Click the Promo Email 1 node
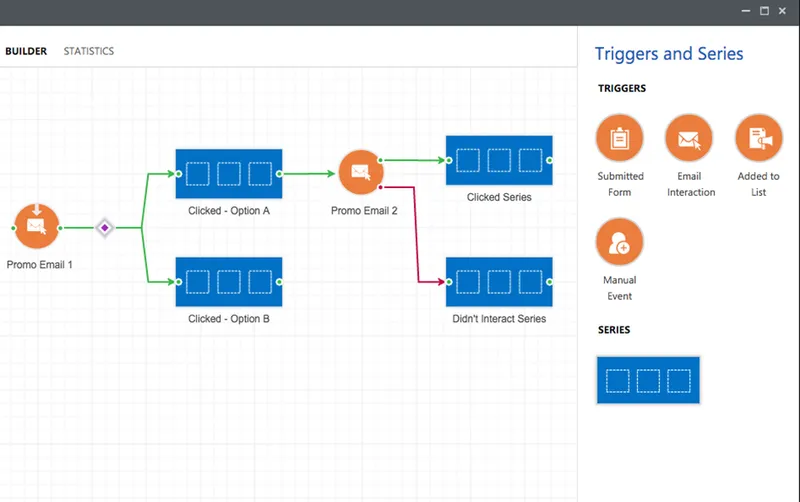 [37, 226]
